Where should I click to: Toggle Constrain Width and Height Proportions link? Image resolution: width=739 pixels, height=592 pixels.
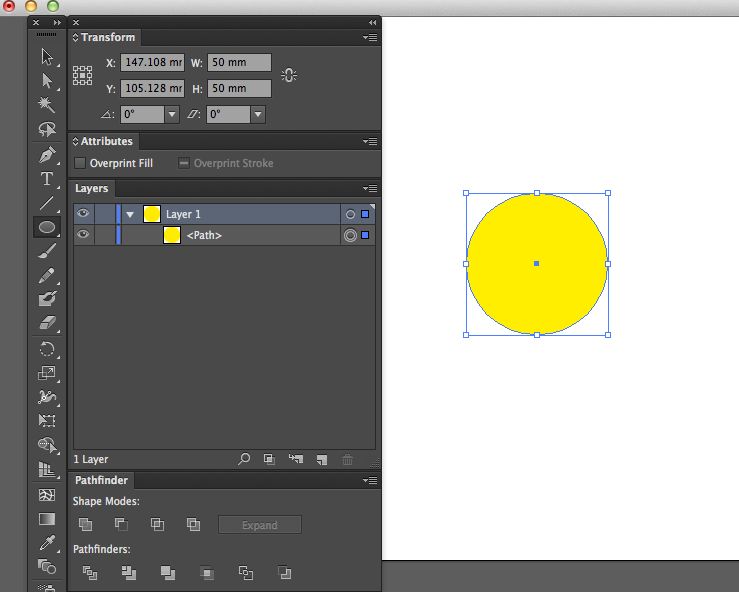[288, 75]
